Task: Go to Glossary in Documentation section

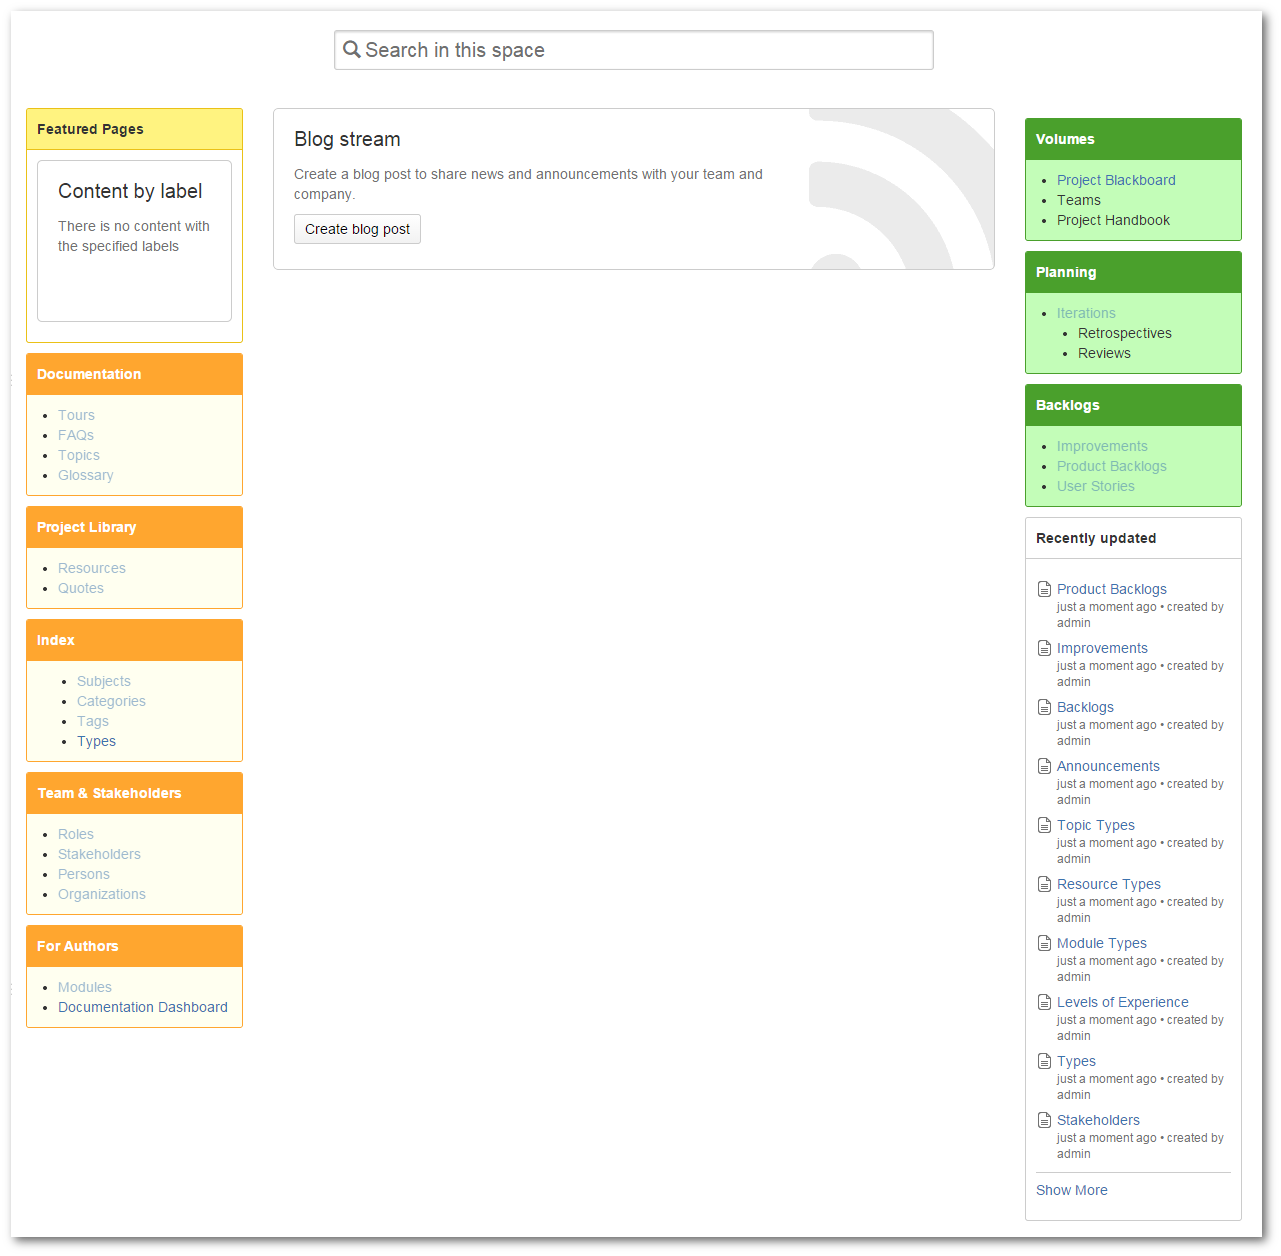Action: pos(85,475)
